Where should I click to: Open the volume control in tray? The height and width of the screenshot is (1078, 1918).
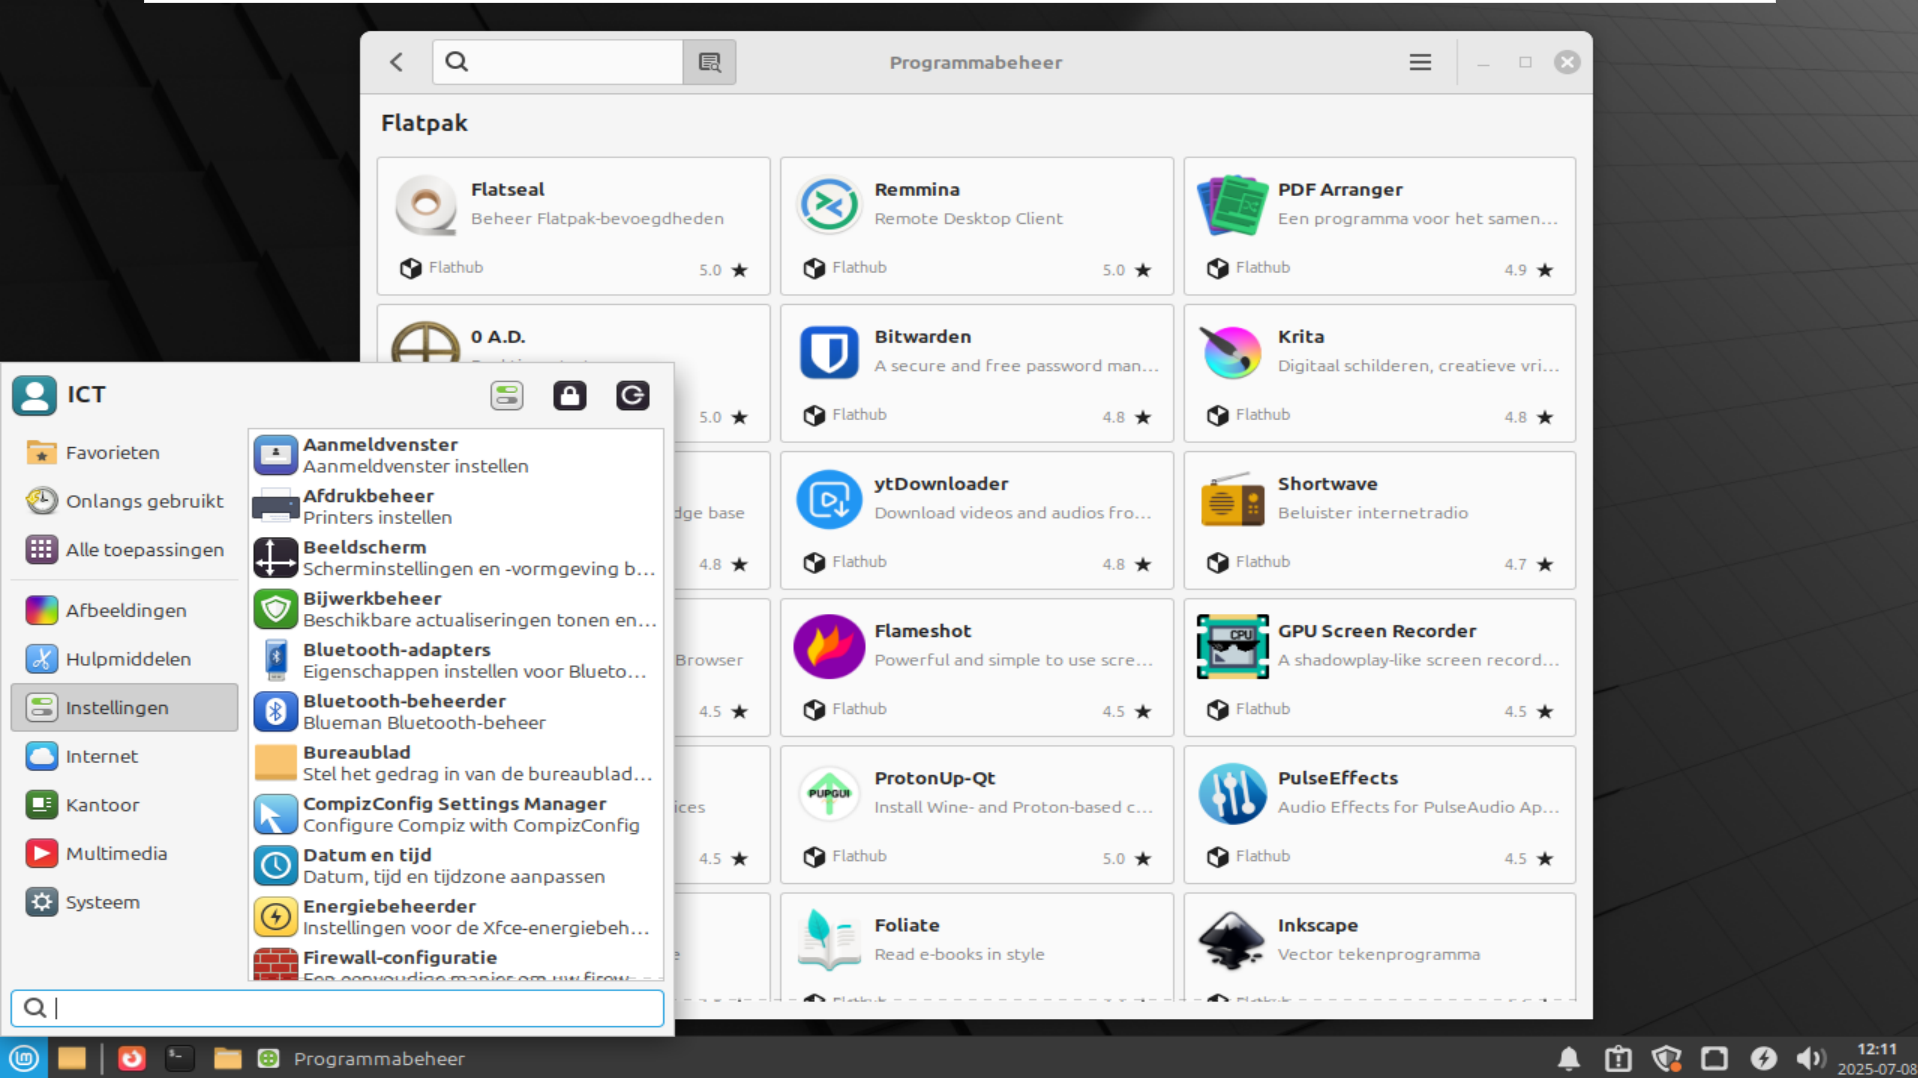1811,1058
